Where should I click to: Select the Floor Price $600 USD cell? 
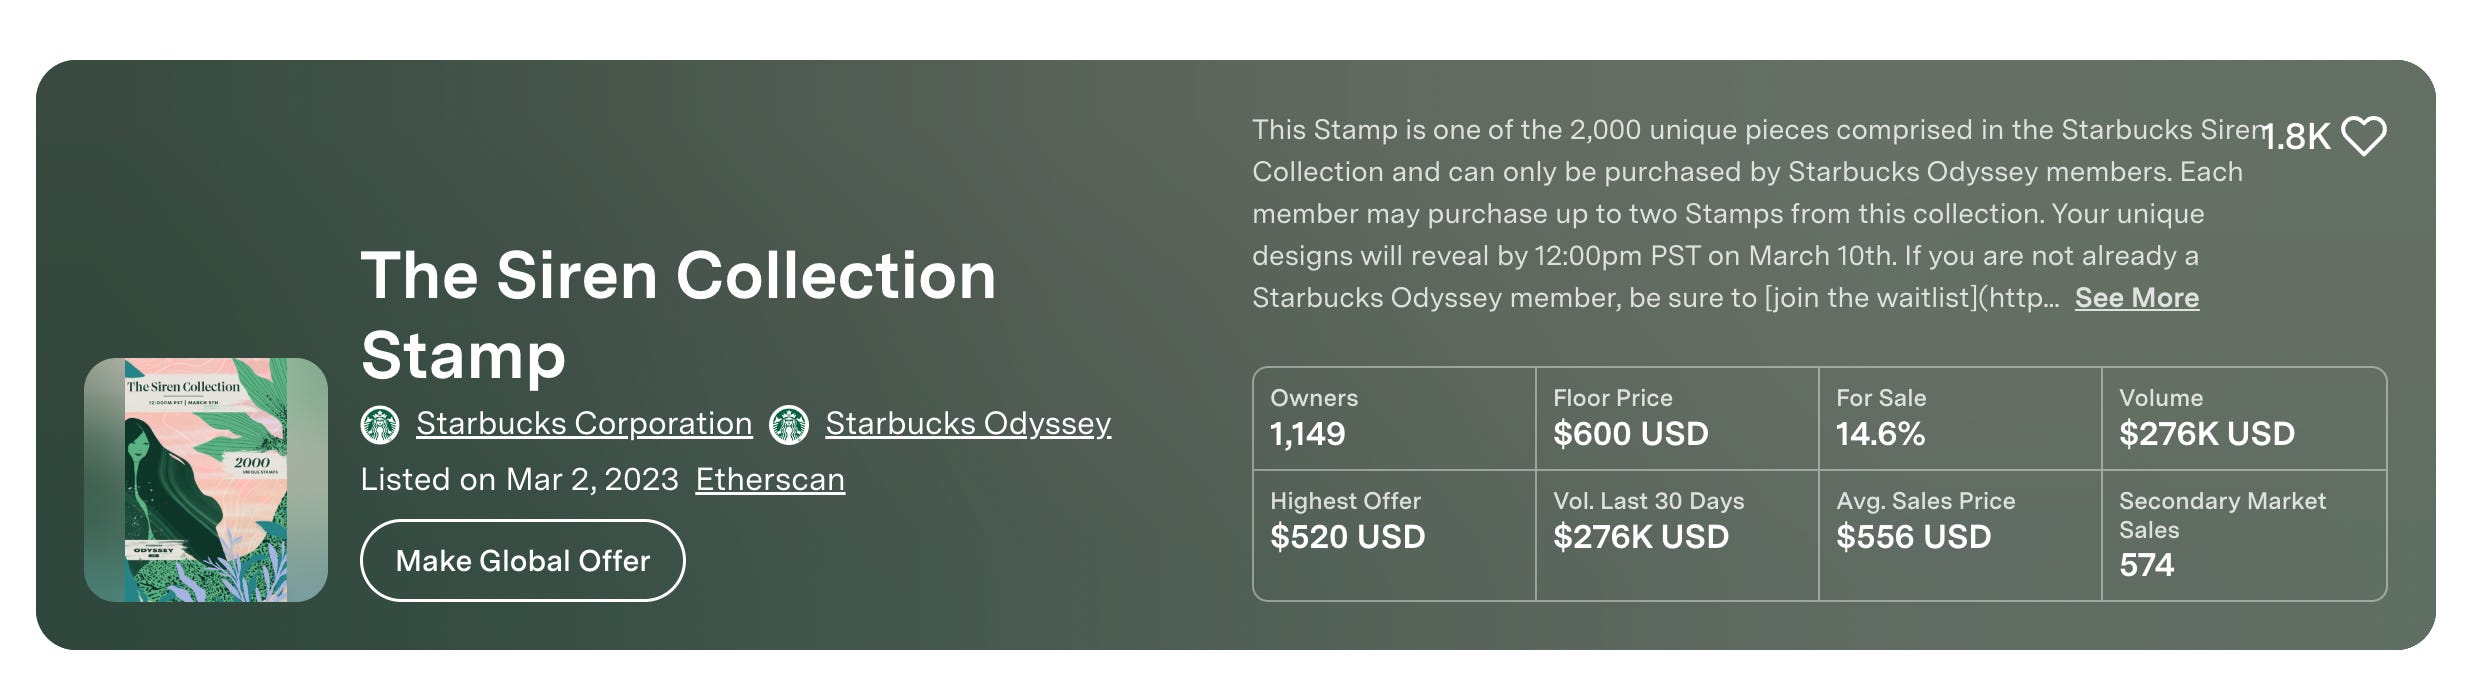point(1677,418)
